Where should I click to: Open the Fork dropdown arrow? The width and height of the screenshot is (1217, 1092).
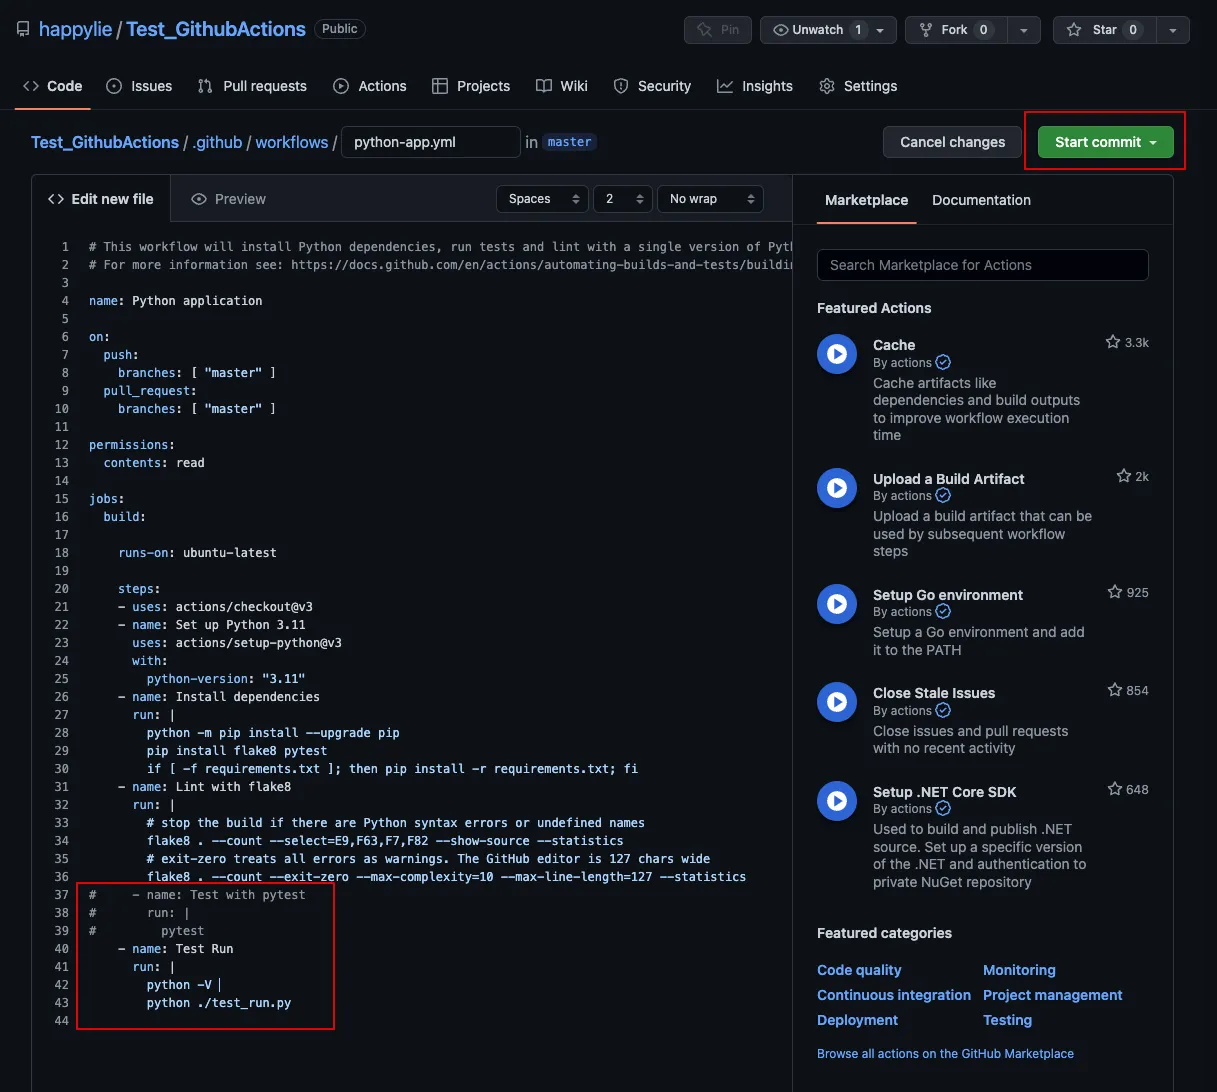1023,30
